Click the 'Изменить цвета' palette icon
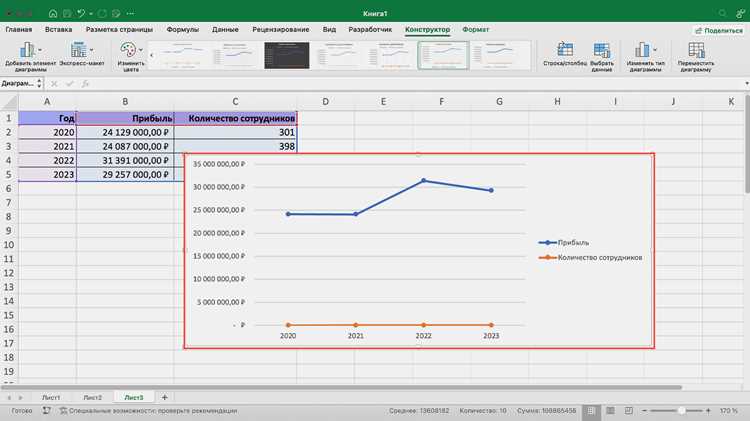Screen dimensions: 750x421 click(128, 50)
